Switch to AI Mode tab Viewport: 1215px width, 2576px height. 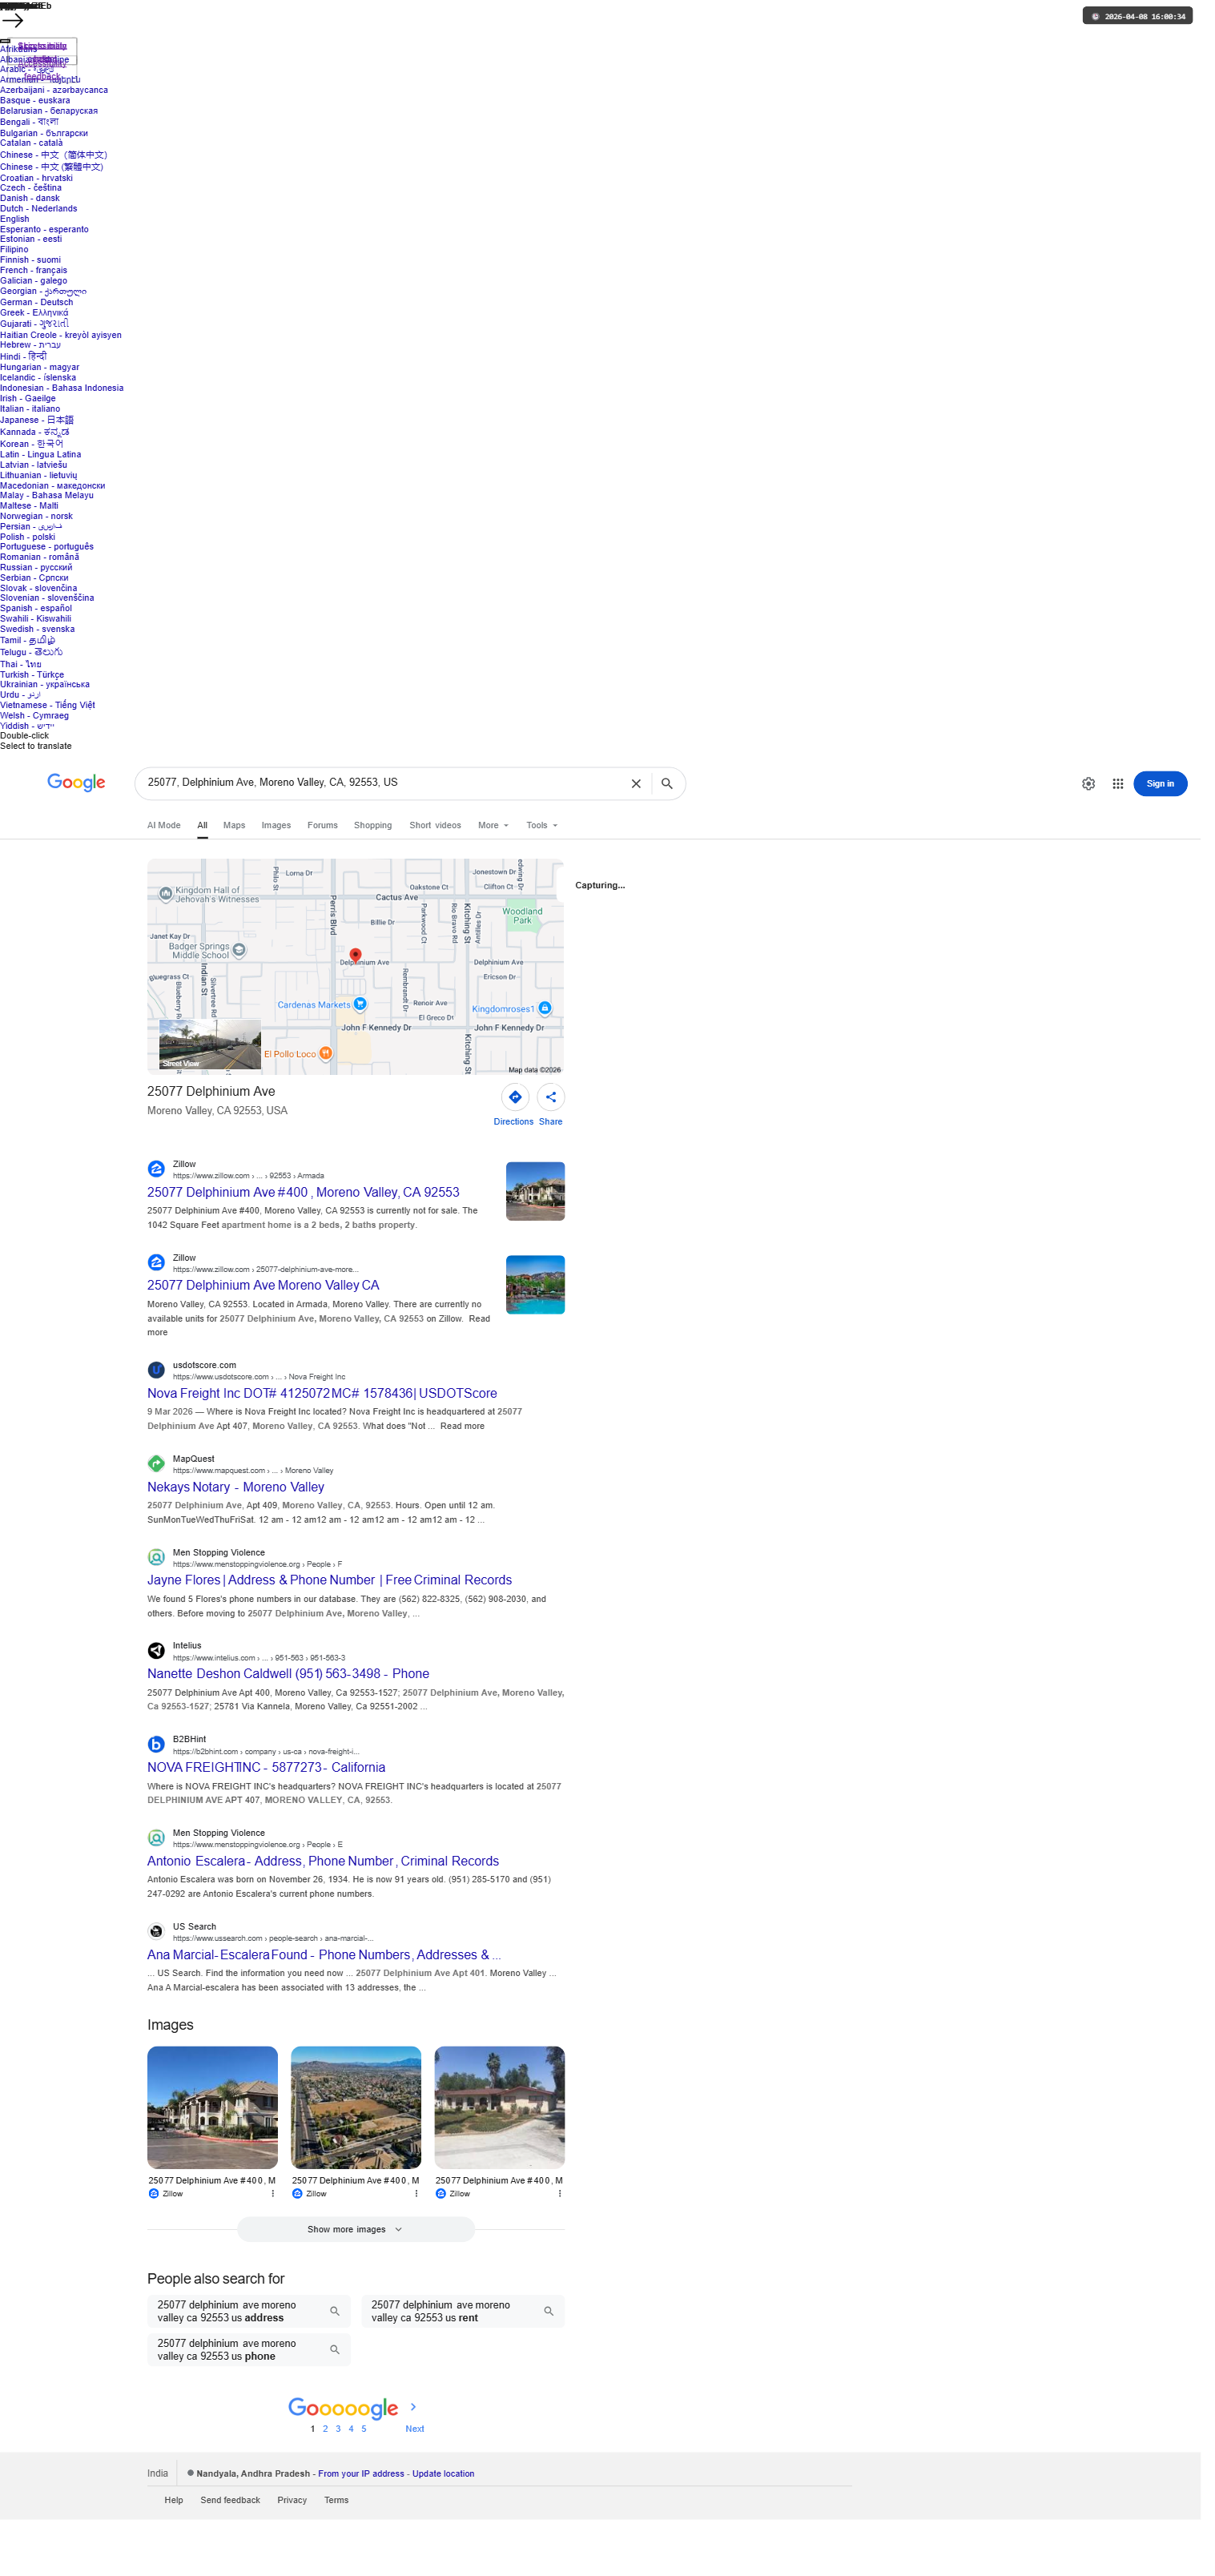pyautogui.click(x=164, y=825)
